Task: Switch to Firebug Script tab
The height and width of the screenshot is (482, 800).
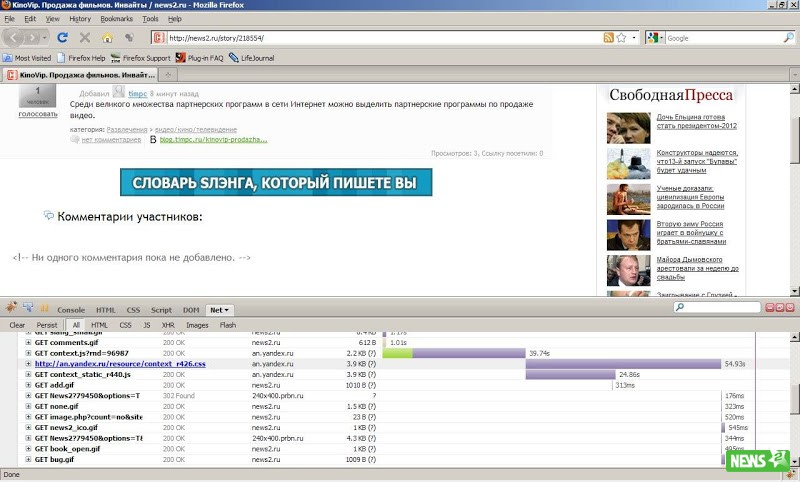Action: [161, 310]
